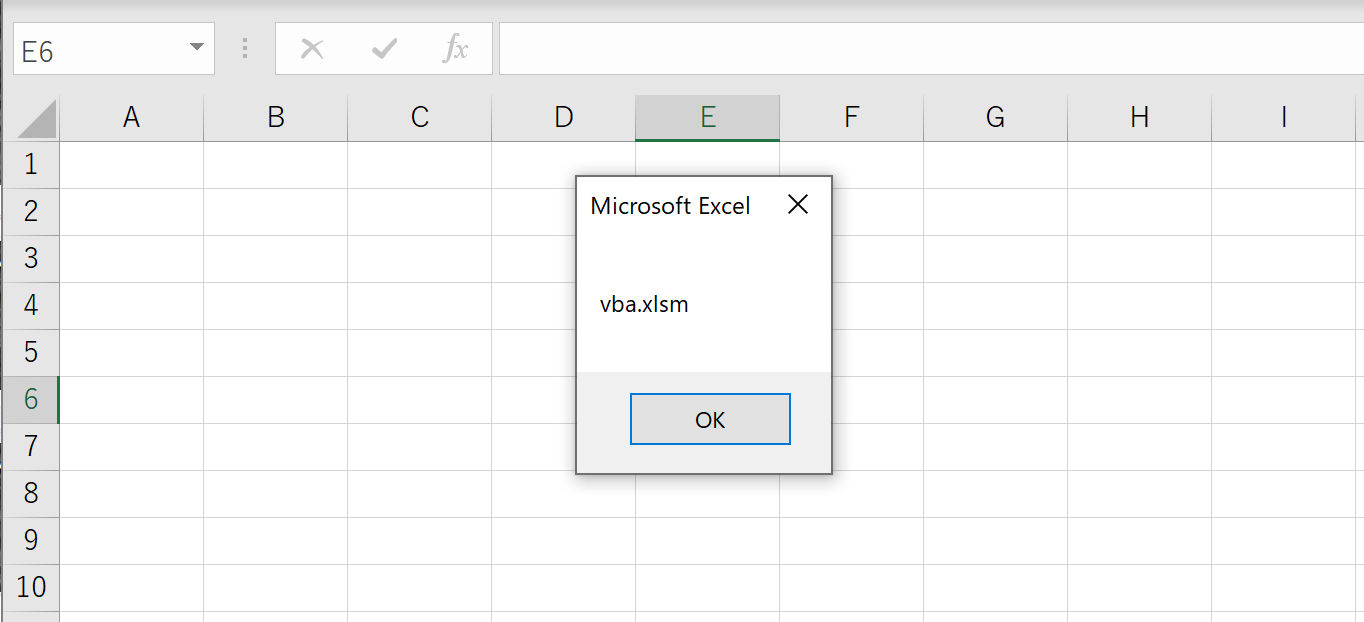Select column H header
1364x622 pixels.
[x=1140, y=118]
